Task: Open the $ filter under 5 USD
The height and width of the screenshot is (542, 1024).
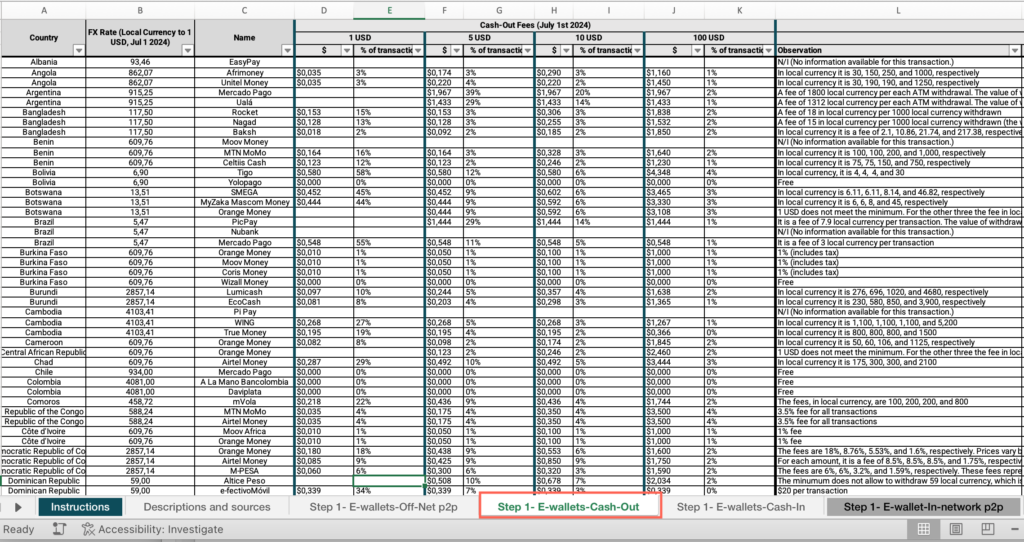Action: (x=456, y=51)
